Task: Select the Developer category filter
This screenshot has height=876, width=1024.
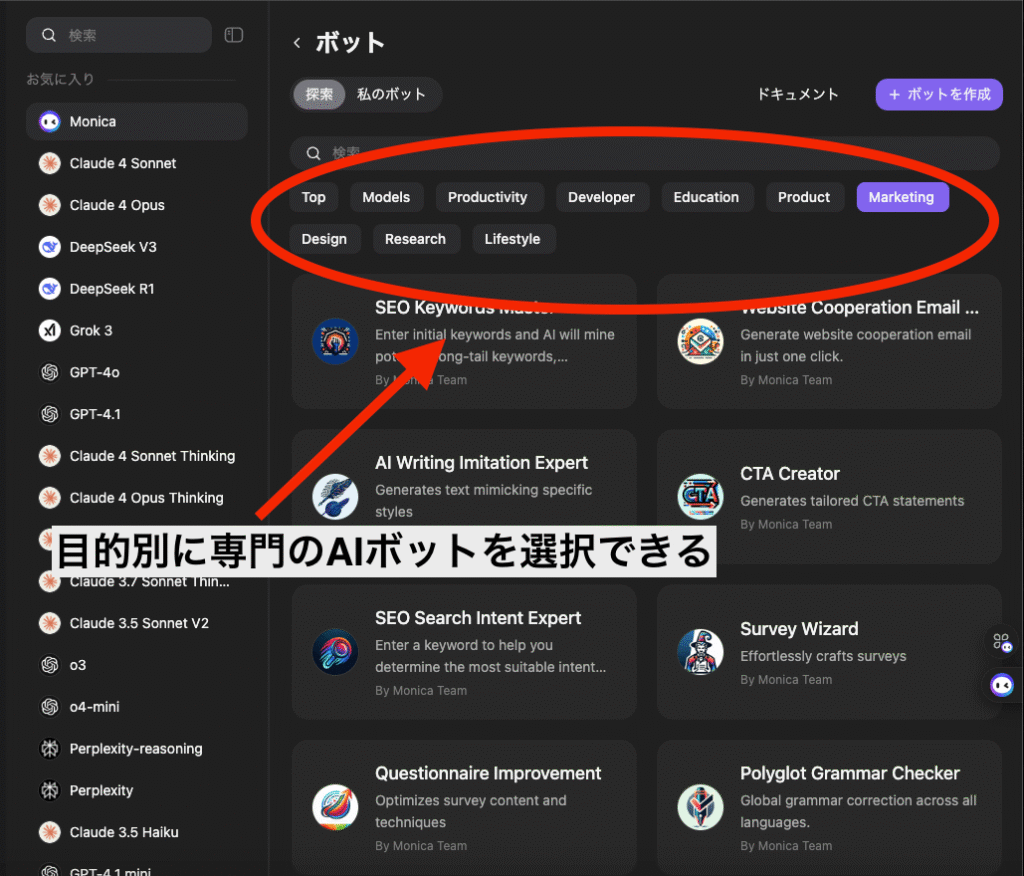Action: [x=601, y=197]
